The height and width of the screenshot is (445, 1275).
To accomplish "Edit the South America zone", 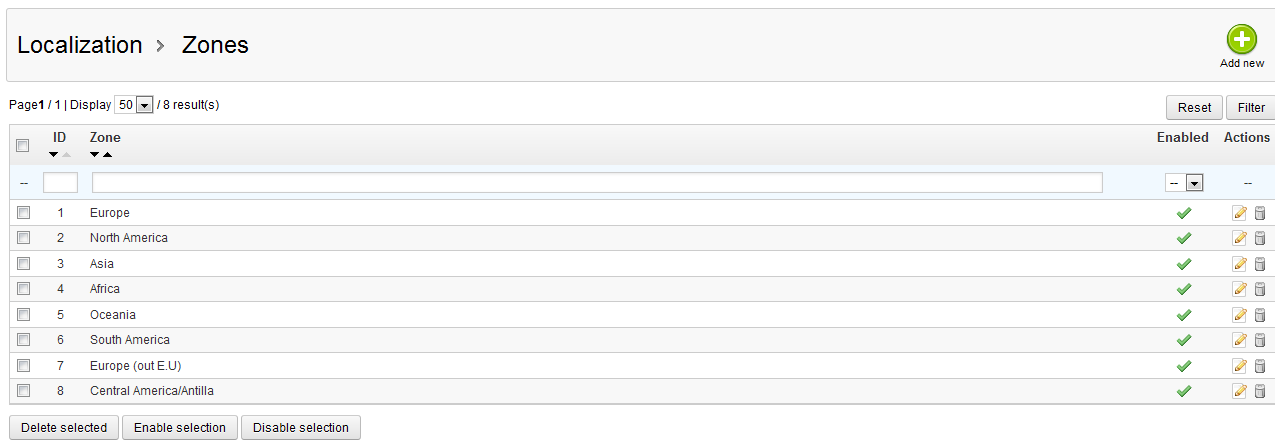I will click(x=1240, y=340).
